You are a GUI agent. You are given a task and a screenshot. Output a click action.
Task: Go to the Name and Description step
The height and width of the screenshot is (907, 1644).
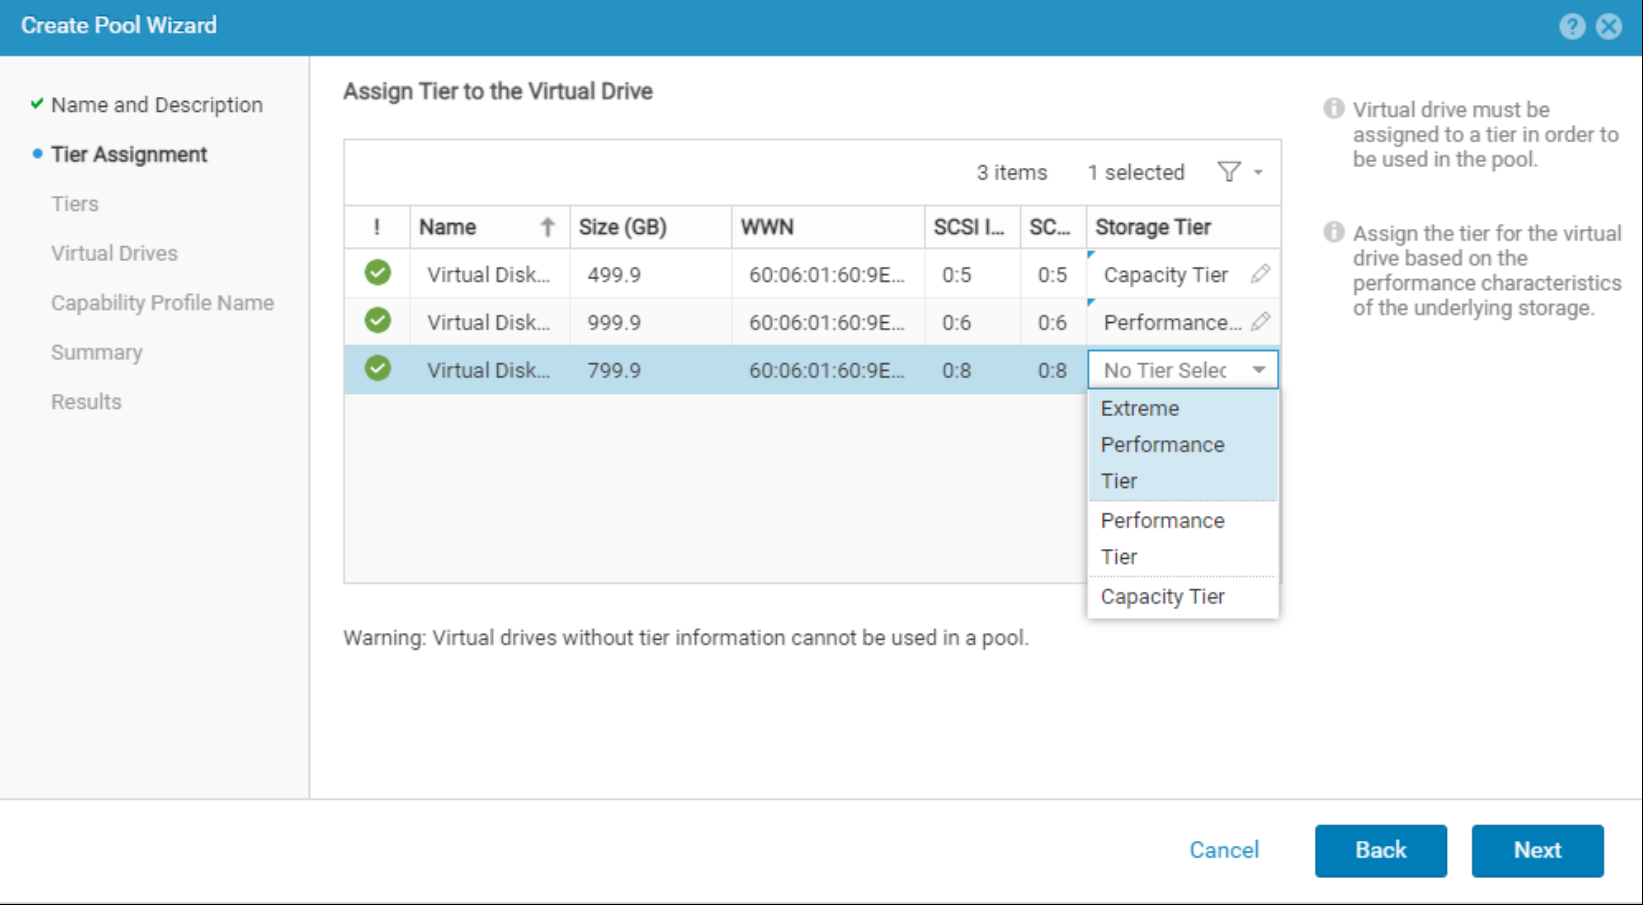click(x=157, y=105)
